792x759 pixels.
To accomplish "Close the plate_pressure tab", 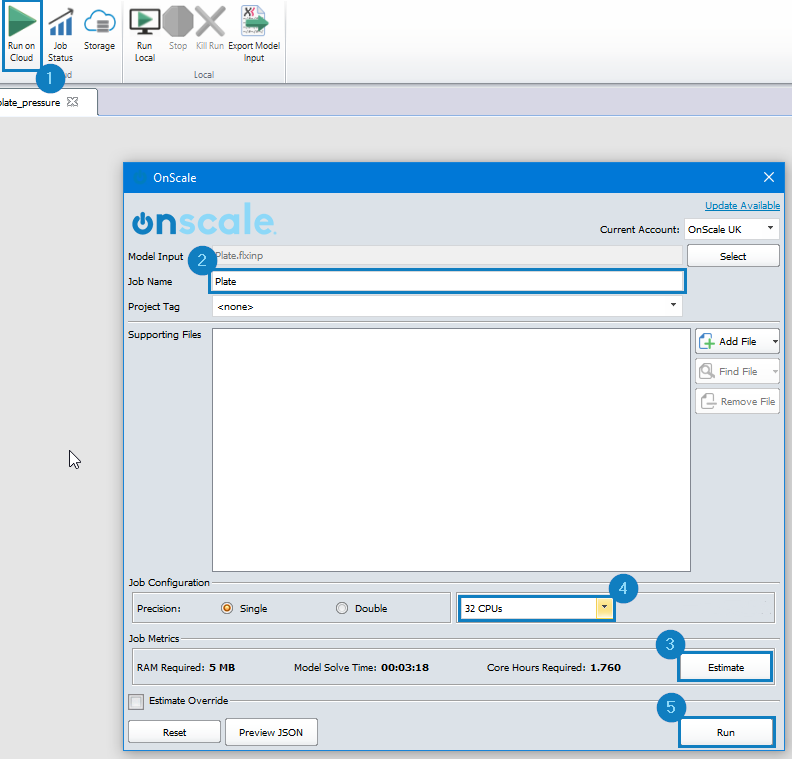I will coord(73,102).
